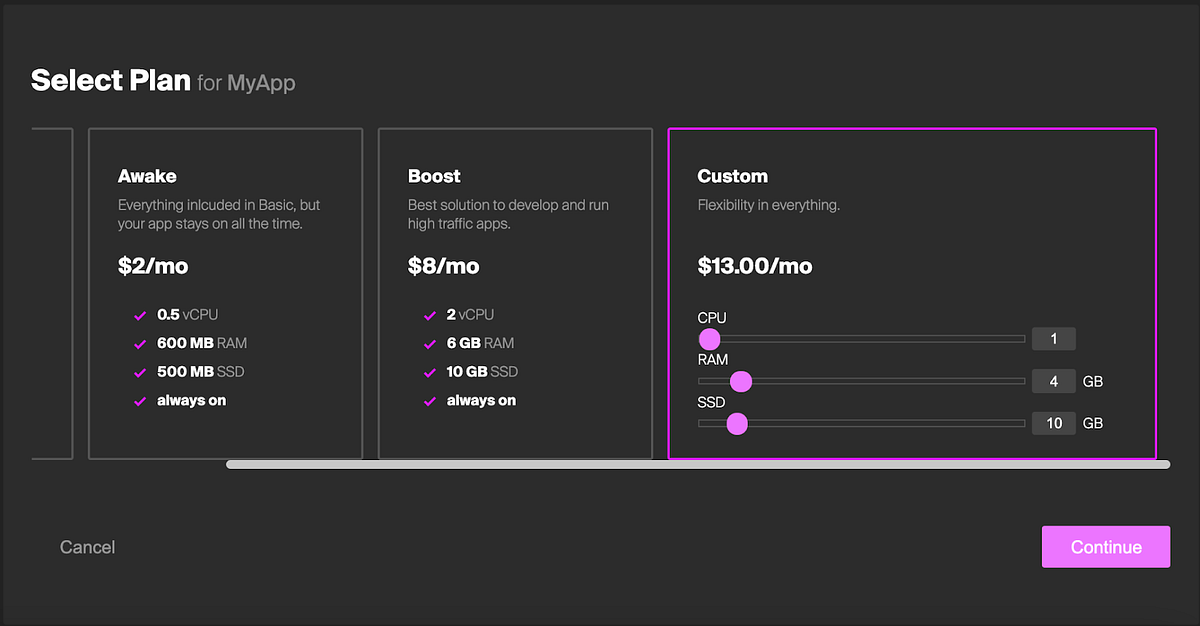Click the checkmark beside 600 MB RAM
This screenshot has height=626, width=1200.
coord(140,343)
